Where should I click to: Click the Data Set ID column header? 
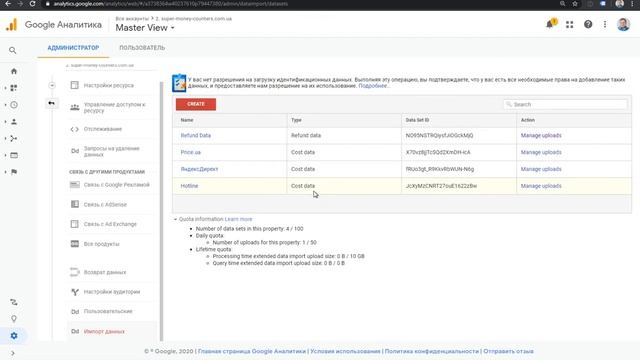417,120
